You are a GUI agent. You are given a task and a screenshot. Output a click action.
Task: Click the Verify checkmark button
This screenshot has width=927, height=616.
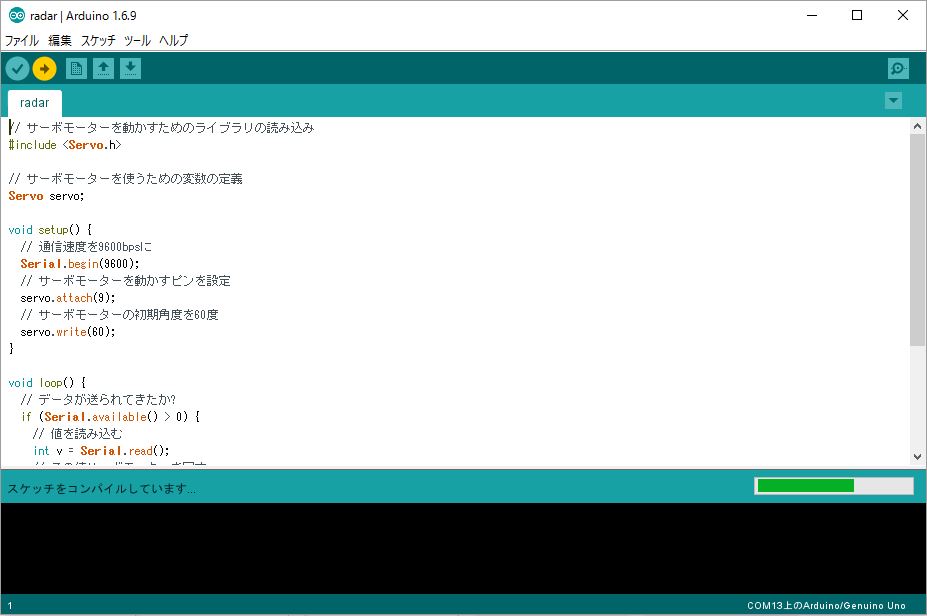[x=18, y=69]
